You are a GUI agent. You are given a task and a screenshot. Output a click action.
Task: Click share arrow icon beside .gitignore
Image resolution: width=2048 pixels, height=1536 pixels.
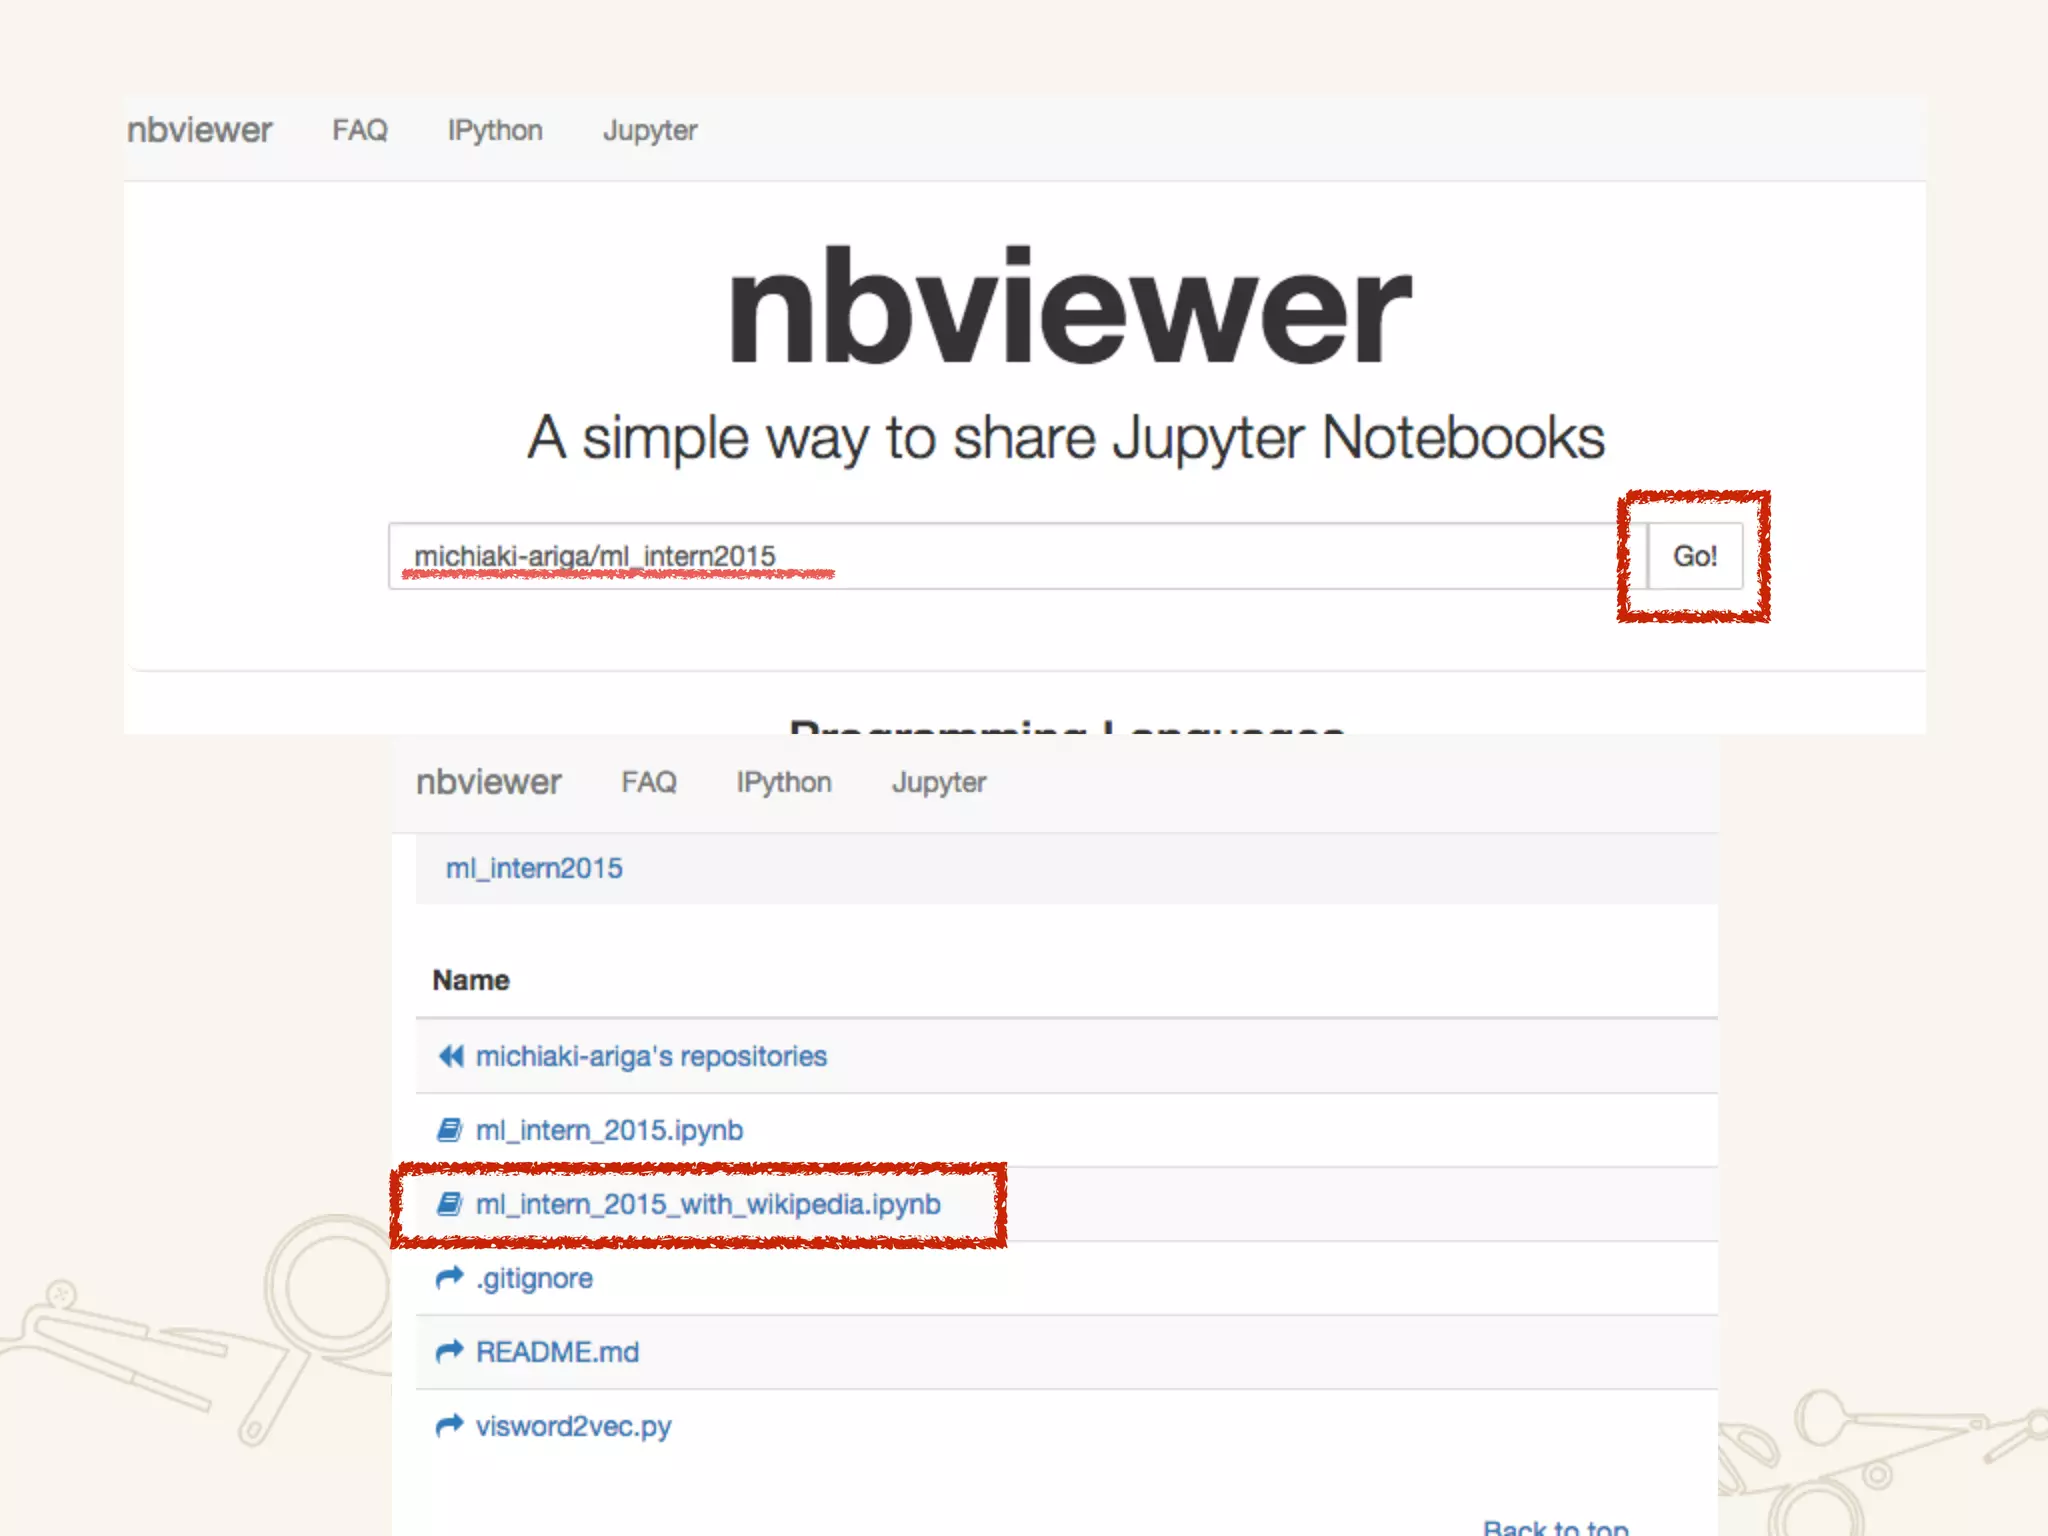click(x=450, y=1278)
